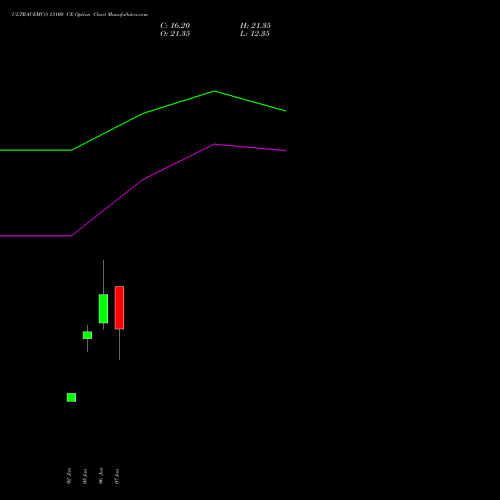Click the high value H: 21.35
Viewport: 500px width, 500px height.
255,26
